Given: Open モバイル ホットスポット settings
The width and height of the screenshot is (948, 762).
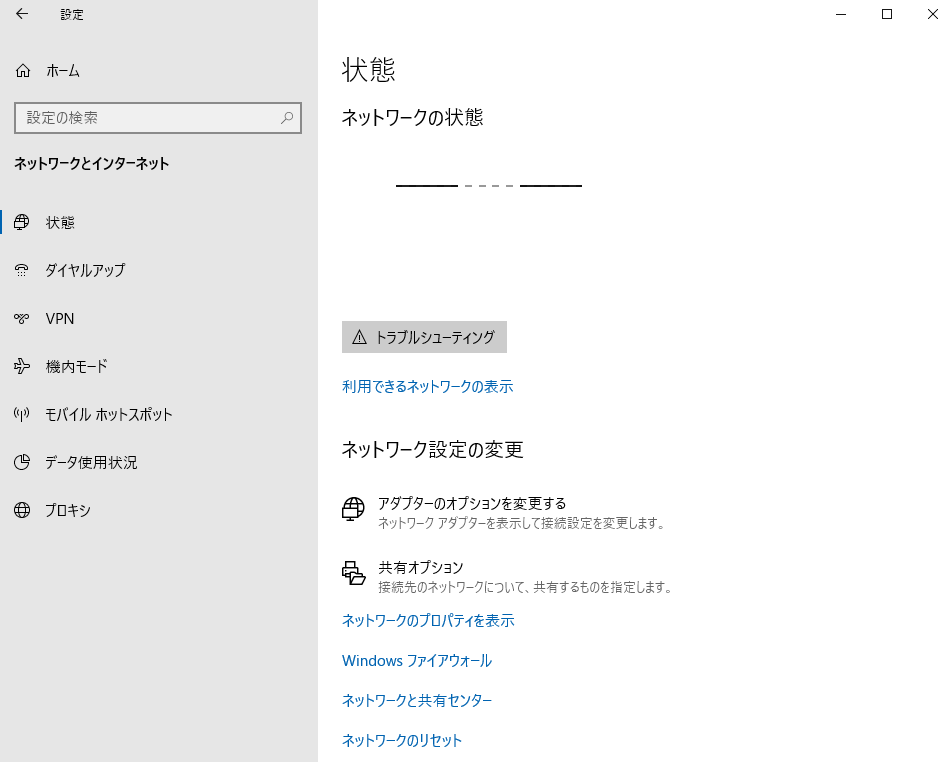Looking at the screenshot, I should [158, 414].
